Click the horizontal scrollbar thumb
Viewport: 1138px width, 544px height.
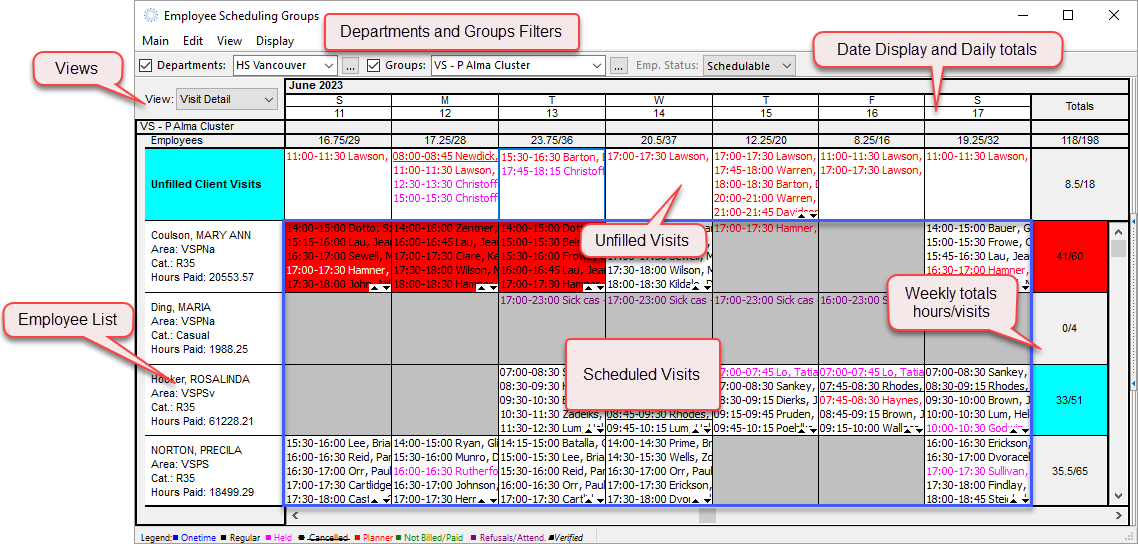707,516
